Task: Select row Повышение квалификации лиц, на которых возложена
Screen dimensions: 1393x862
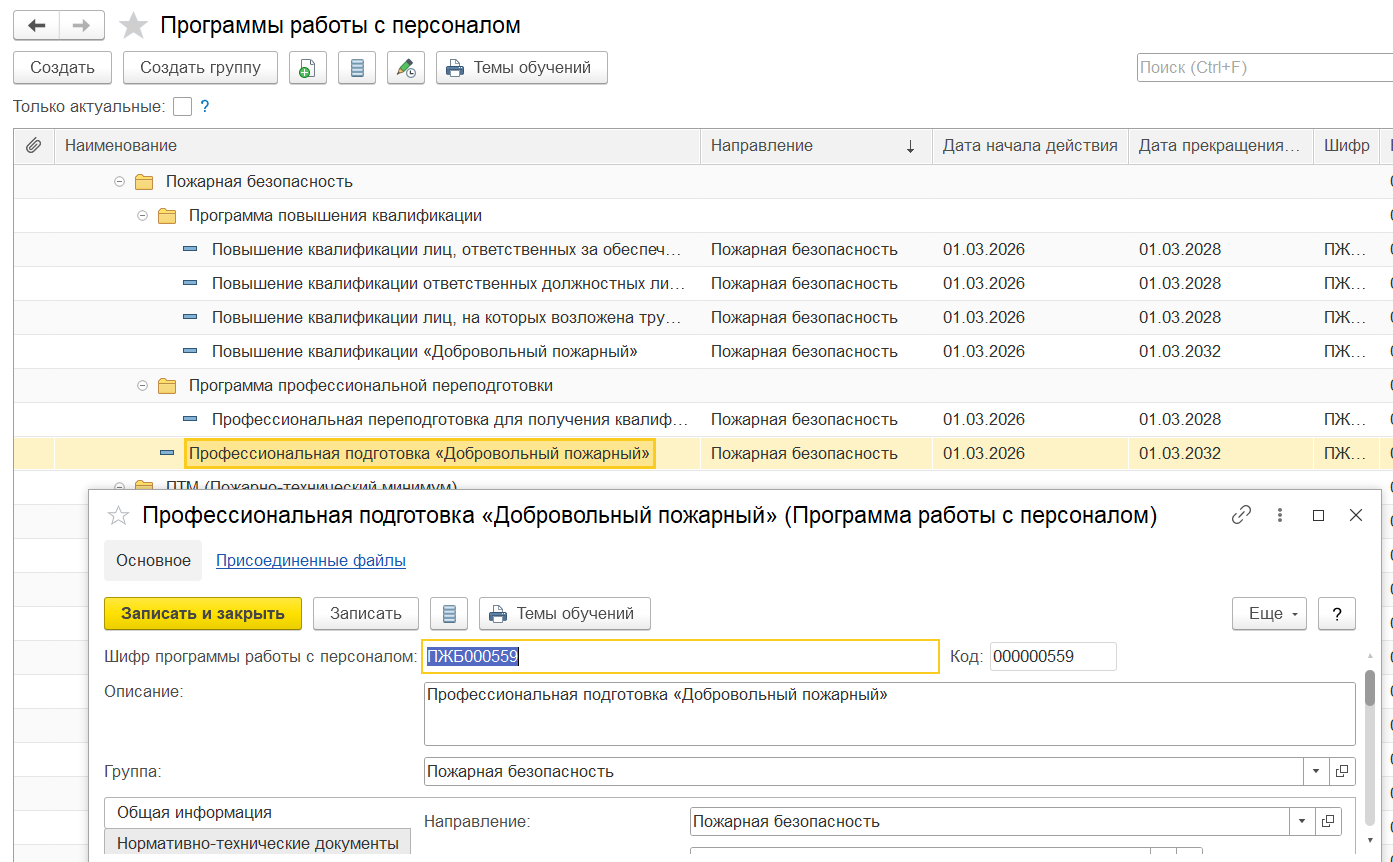Action: [x=702, y=318]
